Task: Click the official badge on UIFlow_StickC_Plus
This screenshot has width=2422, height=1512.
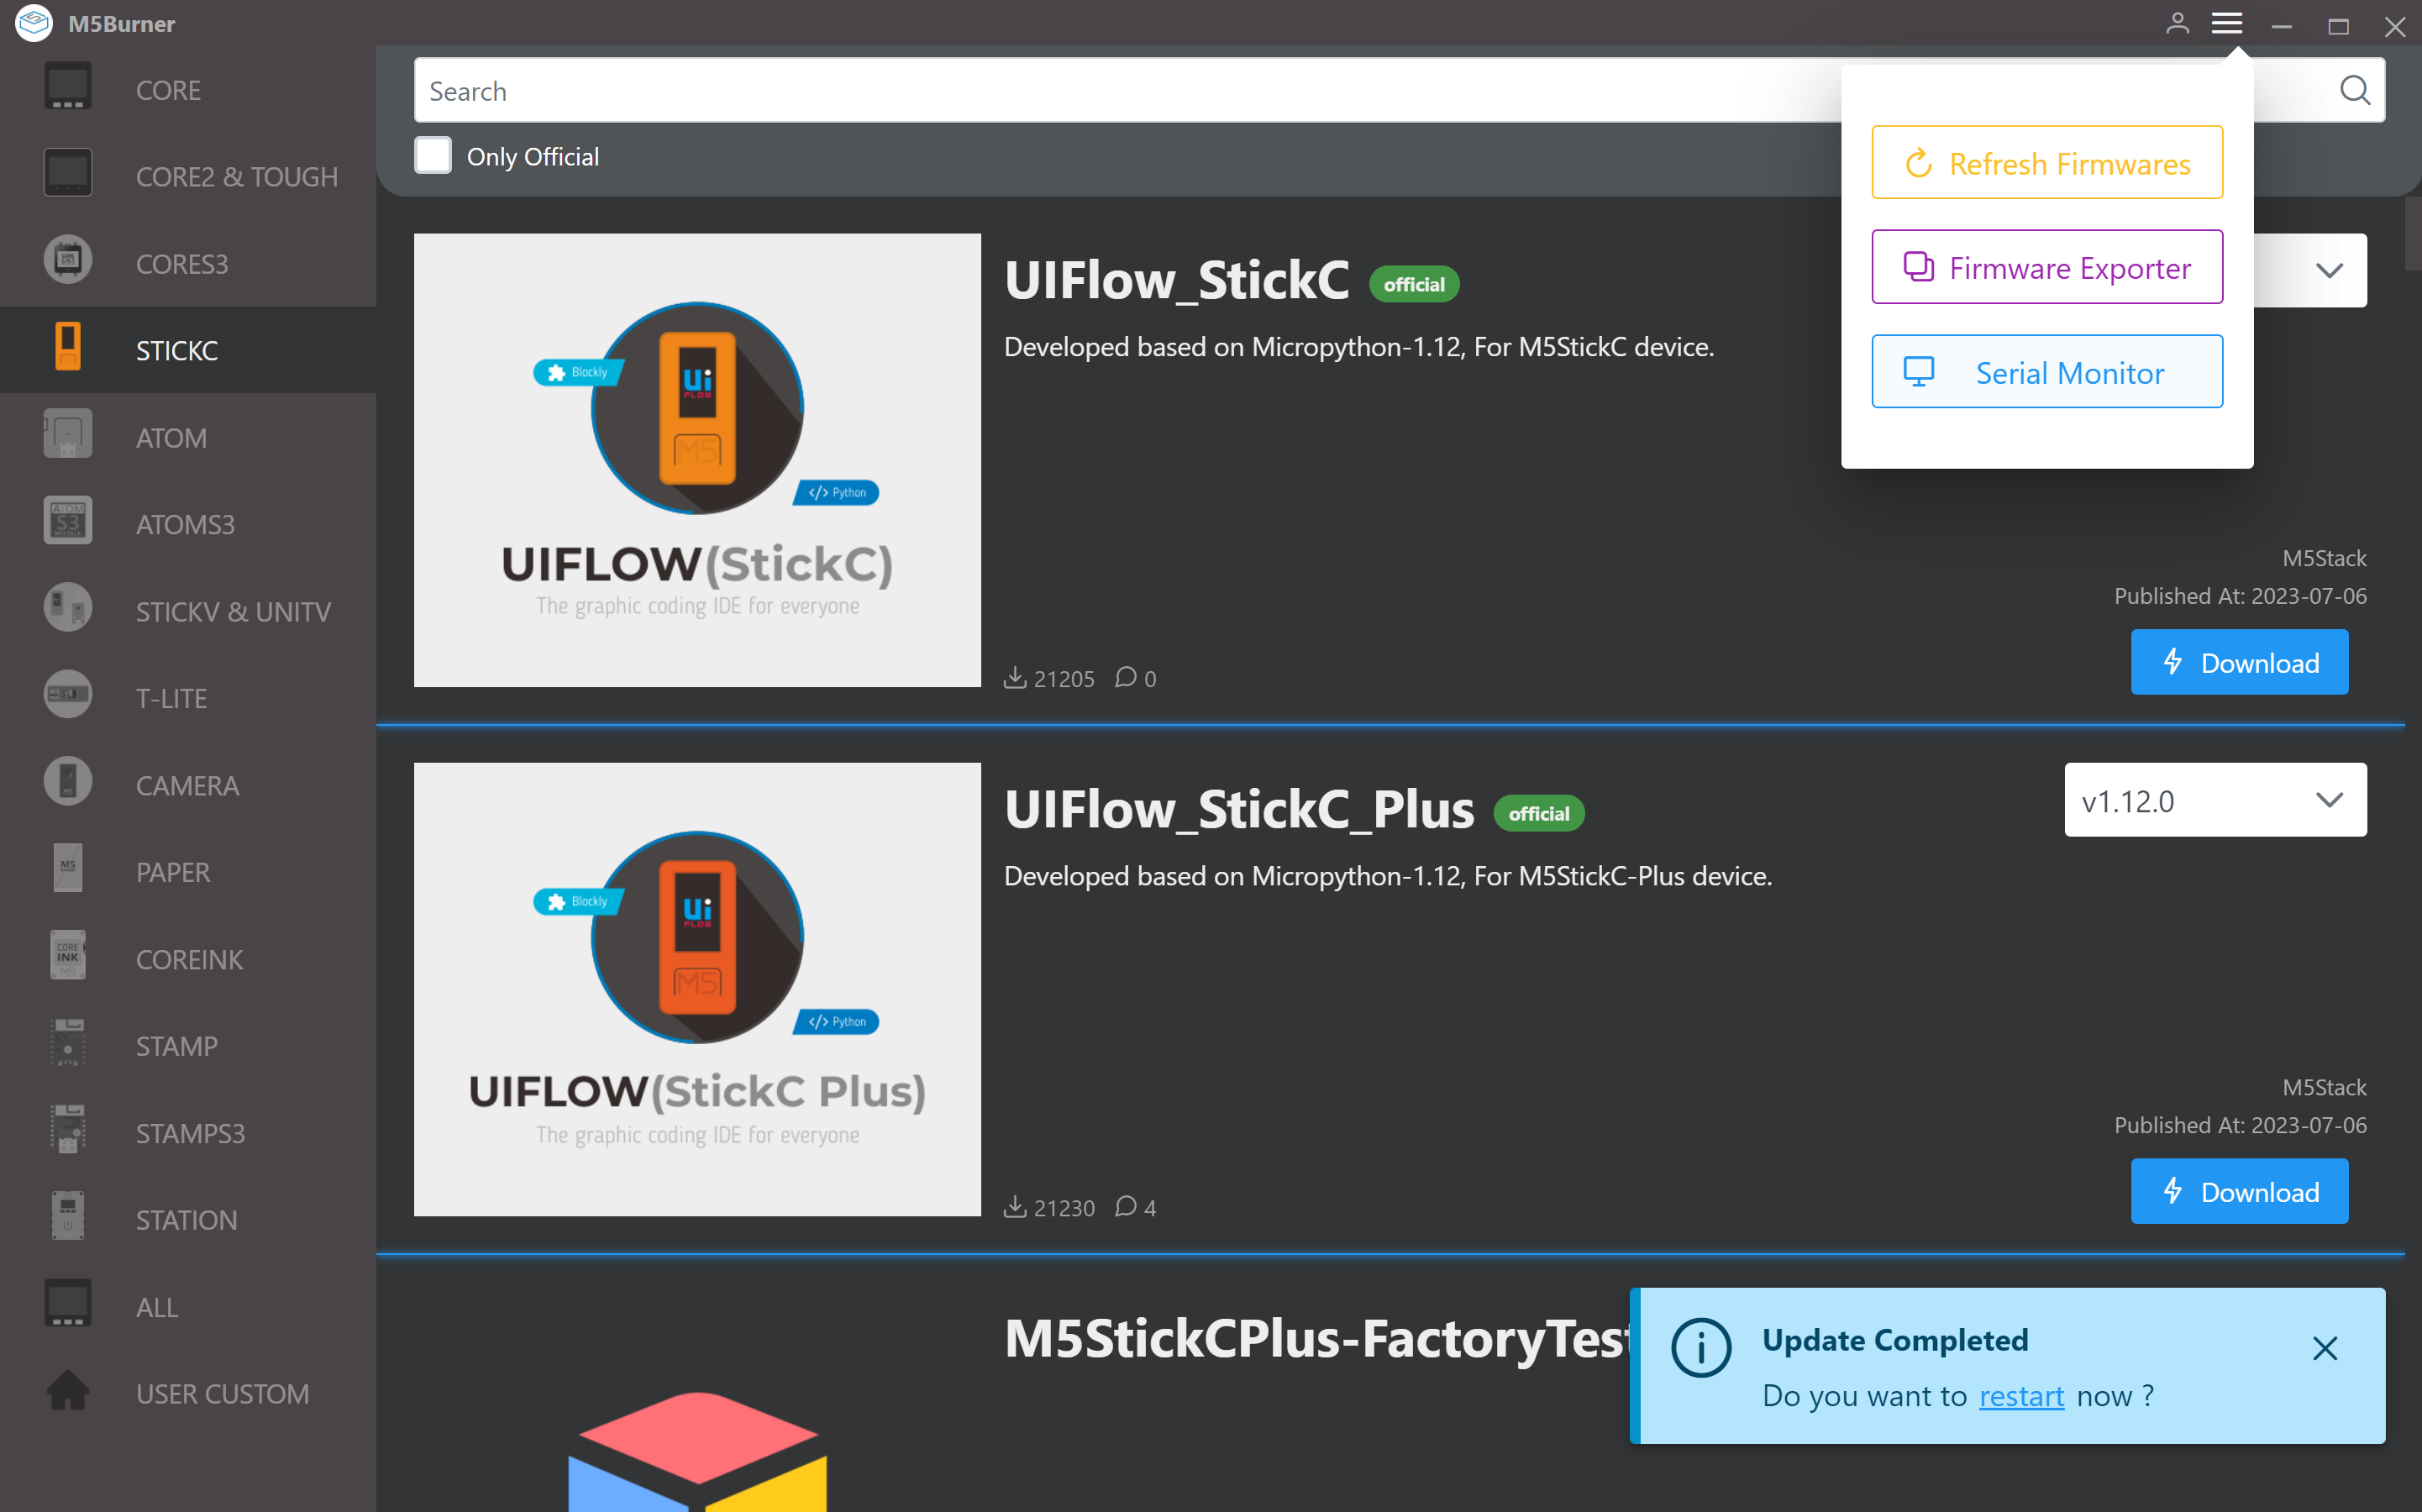Action: [x=1538, y=814]
